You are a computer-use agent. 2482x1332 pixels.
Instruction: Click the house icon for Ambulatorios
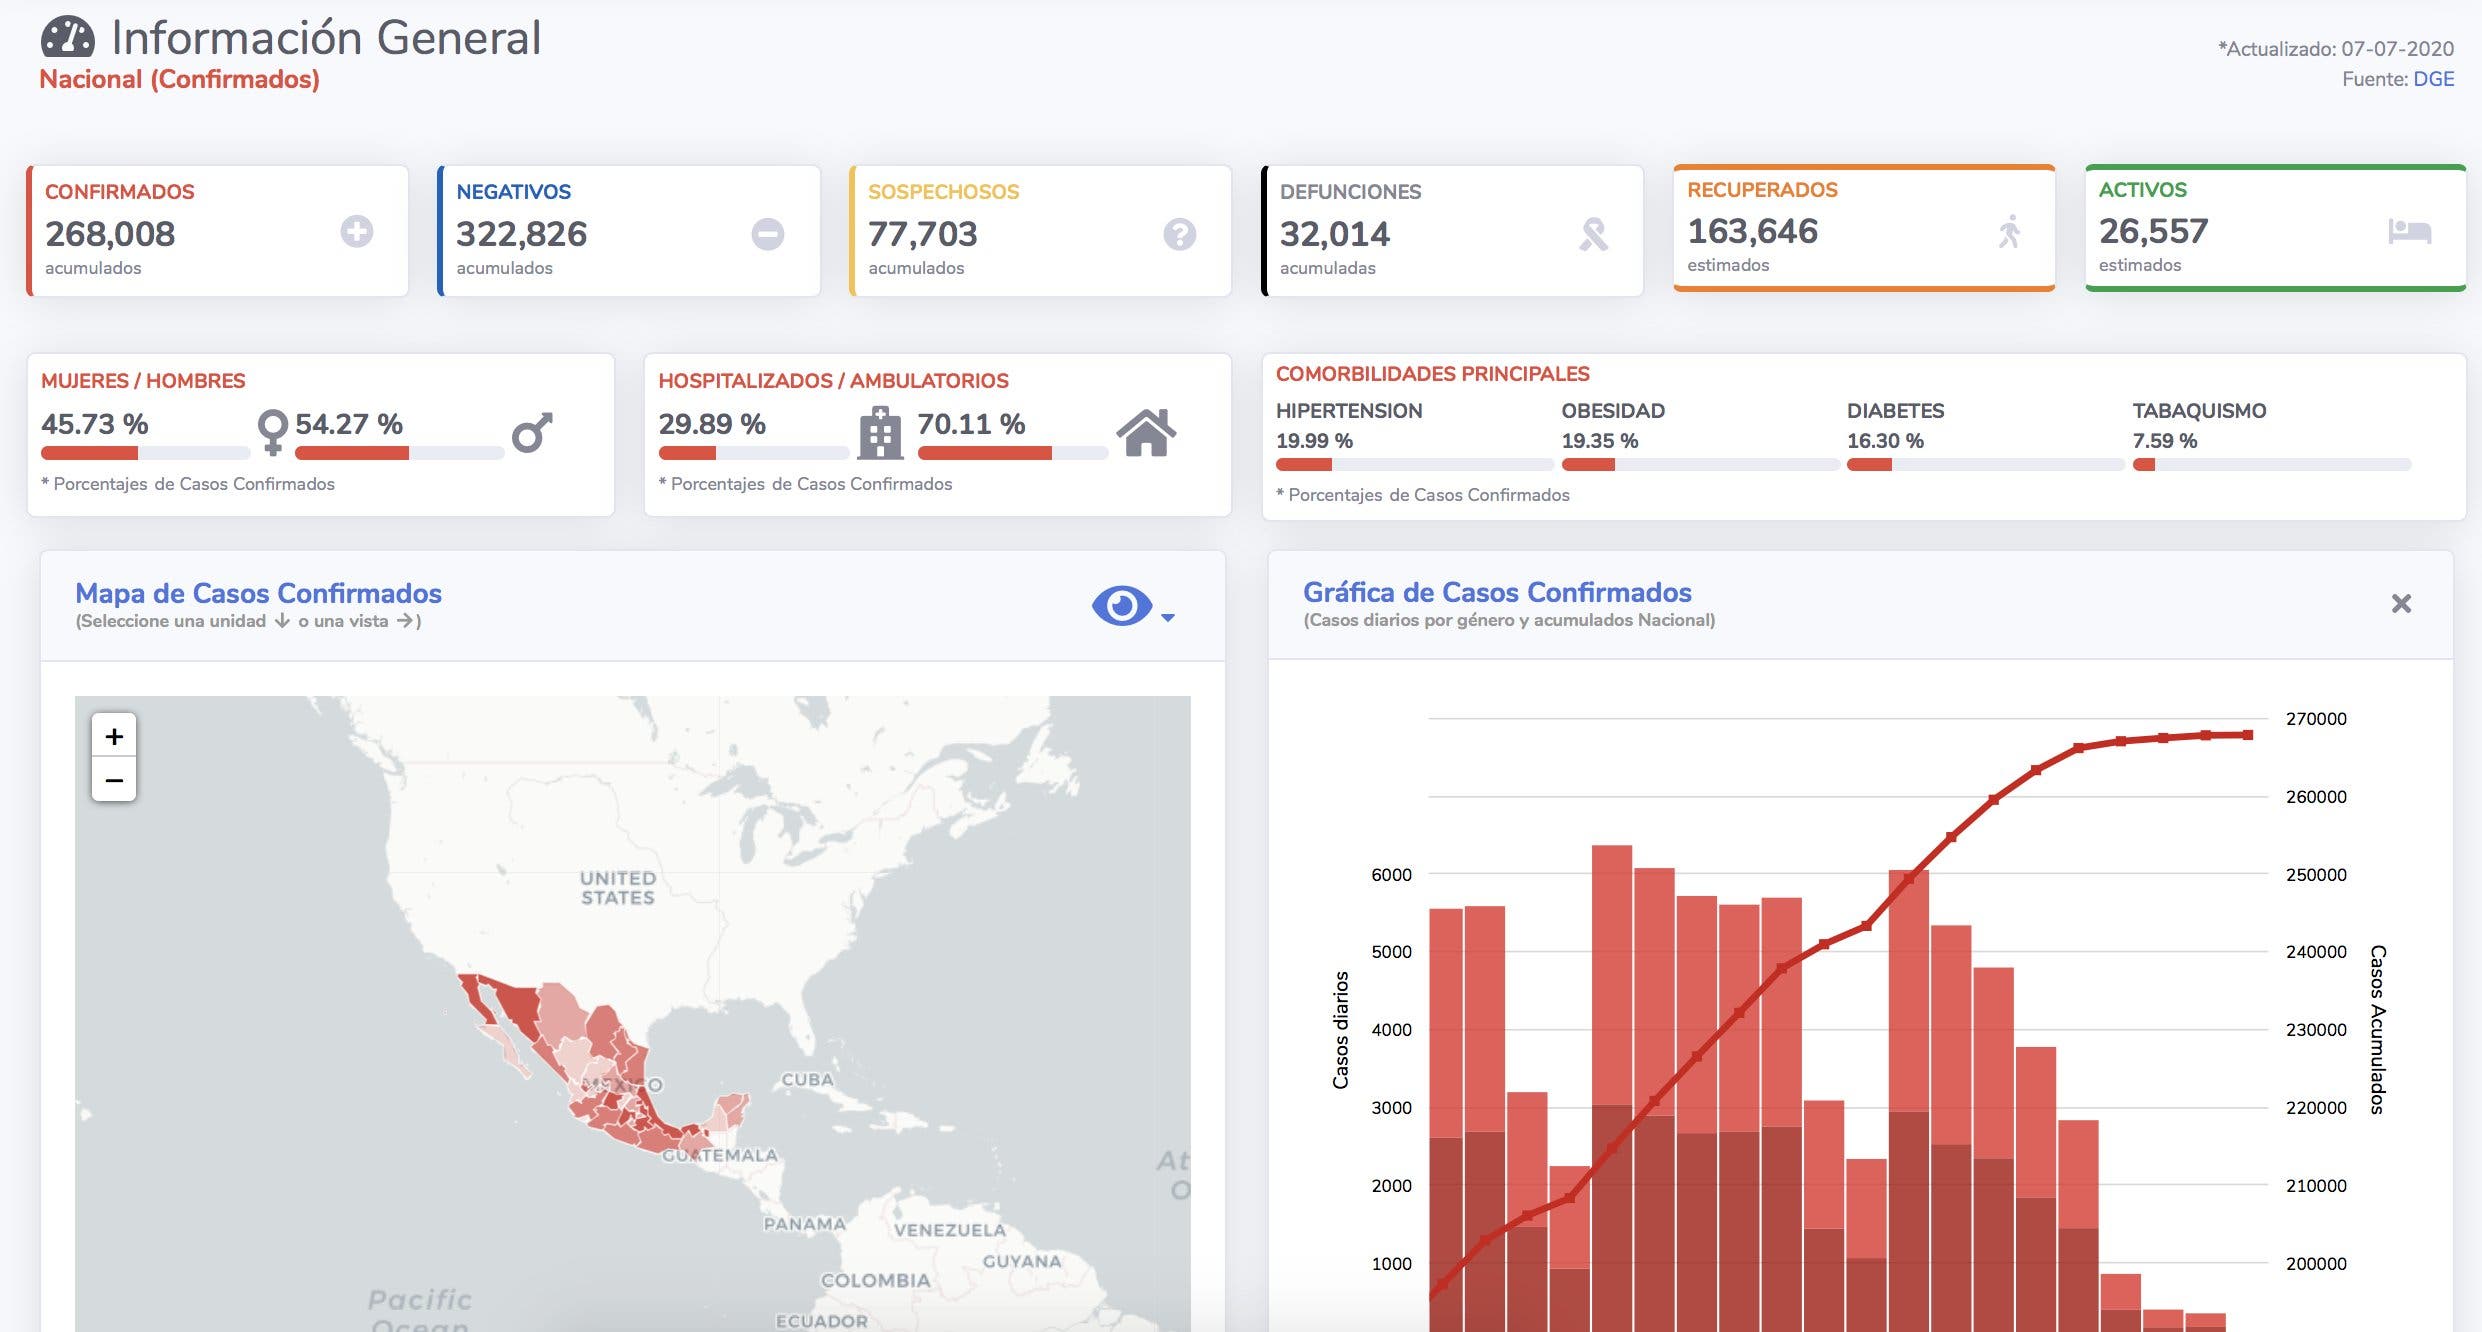[1146, 433]
